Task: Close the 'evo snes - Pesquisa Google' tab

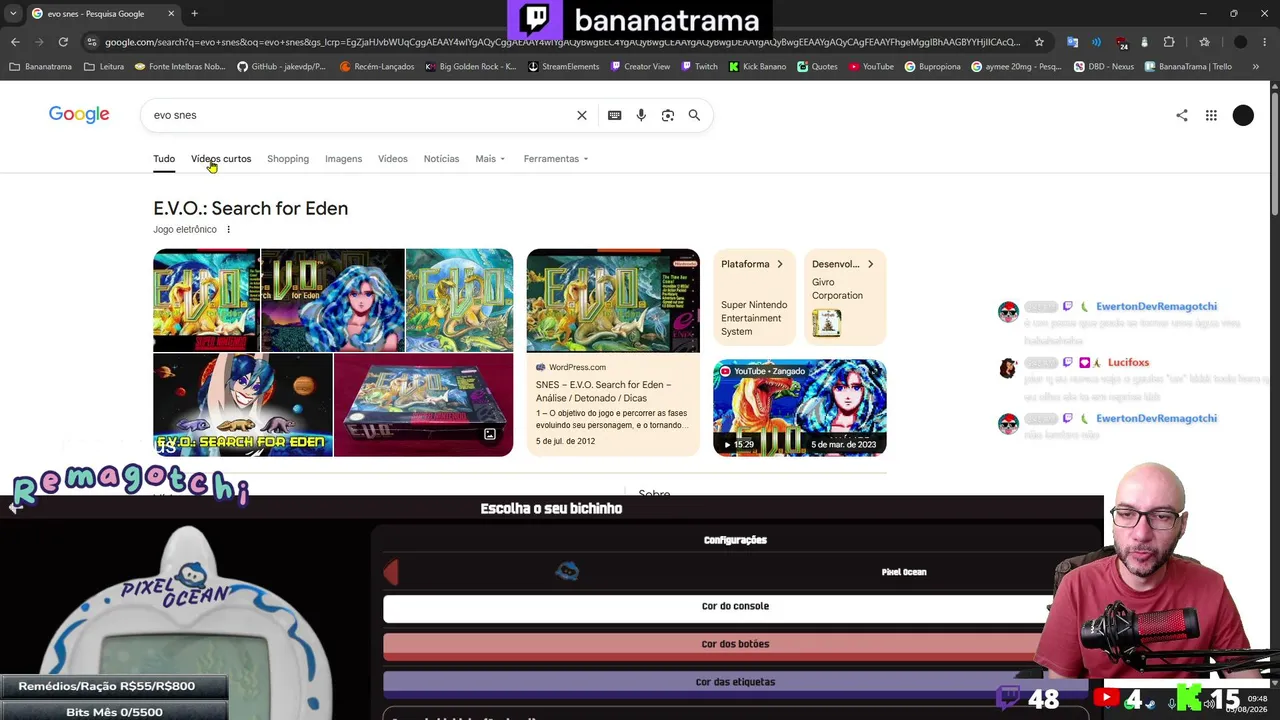Action: pyautogui.click(x=171, y=14)
